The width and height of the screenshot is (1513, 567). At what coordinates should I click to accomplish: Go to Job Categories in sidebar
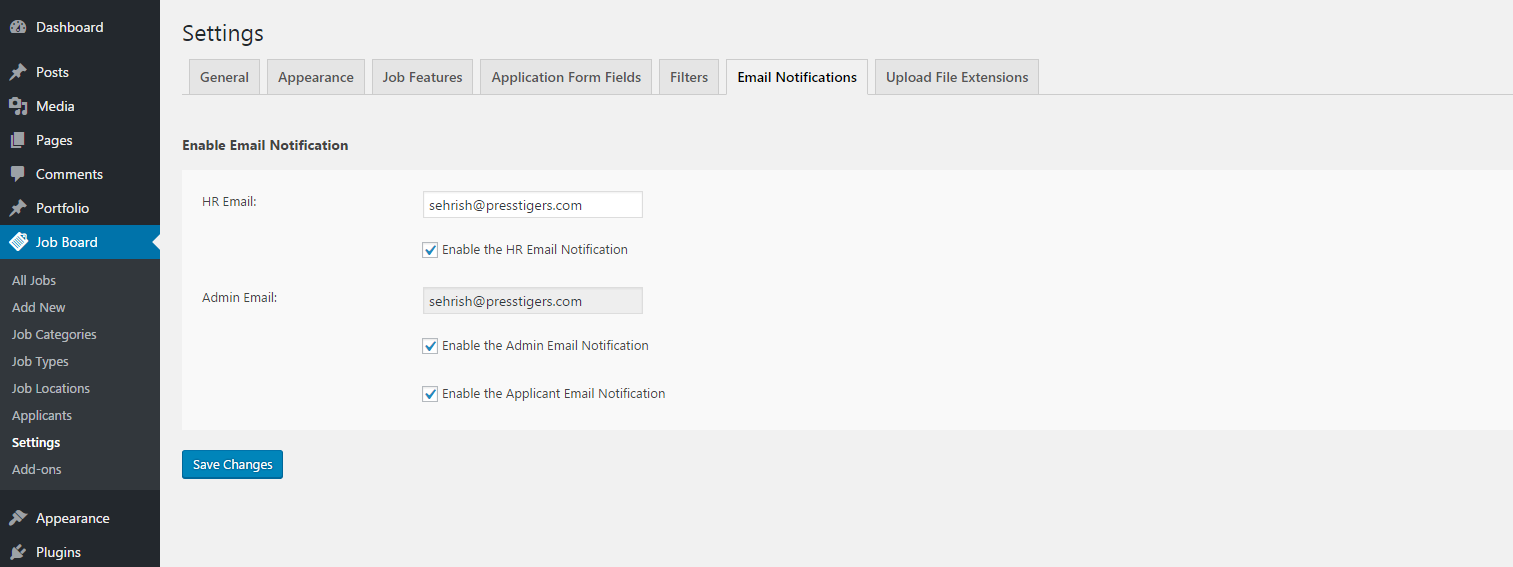pos(54,334)
